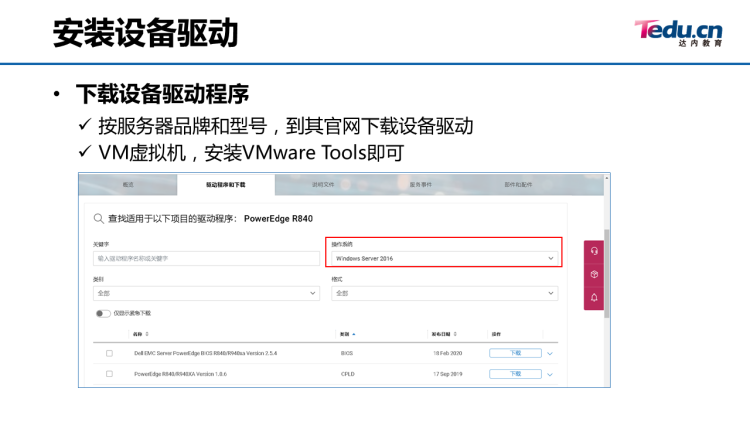Click the line 按服务器品牌和型号，到其官网下载设备驱动
The height and width of the screenshot is (422, 750).
(x=286, y=126)
